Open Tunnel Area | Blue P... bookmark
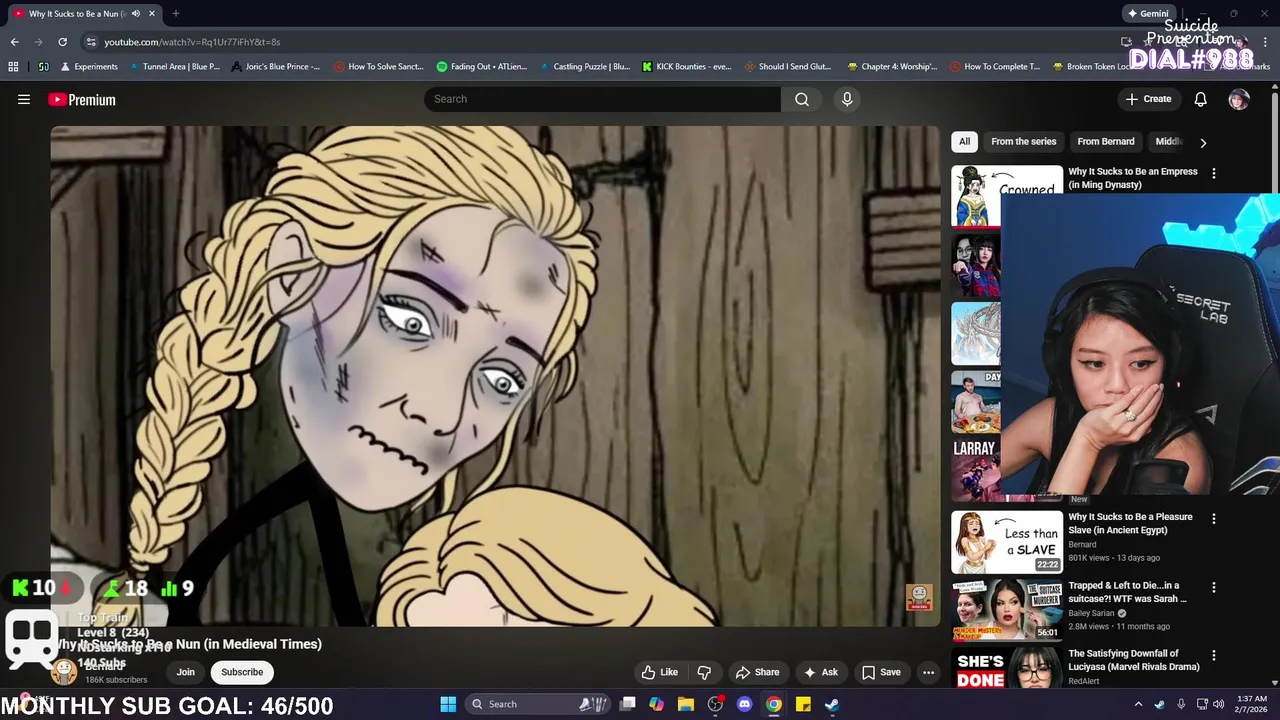Viewport: 1280px width, 720px height. point(174,67)
